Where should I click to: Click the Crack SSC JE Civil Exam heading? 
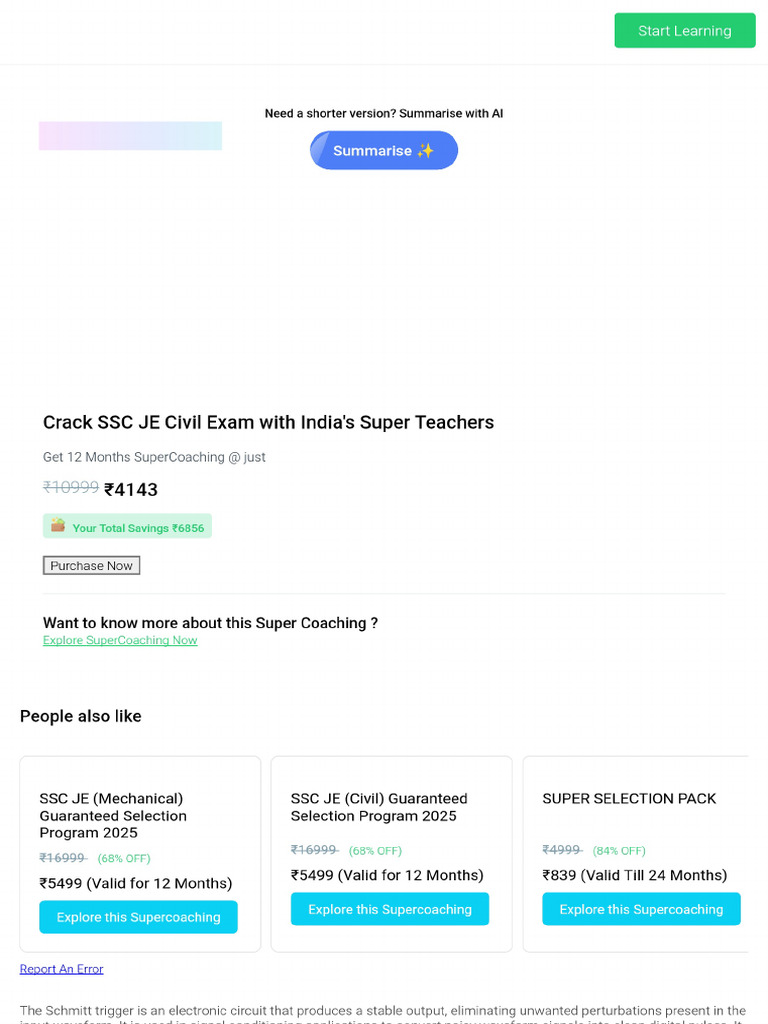click(x=268, y=422)
